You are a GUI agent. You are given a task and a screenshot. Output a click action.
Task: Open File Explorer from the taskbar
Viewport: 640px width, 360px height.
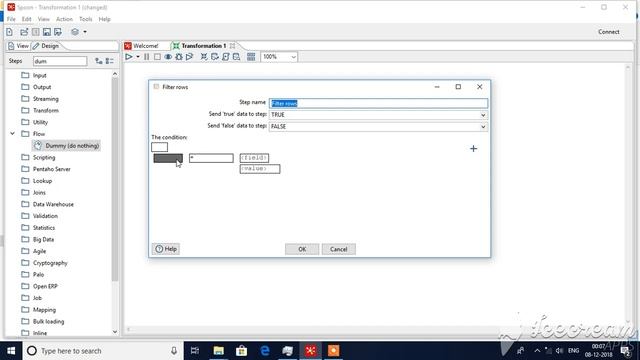tap(219, 351)
